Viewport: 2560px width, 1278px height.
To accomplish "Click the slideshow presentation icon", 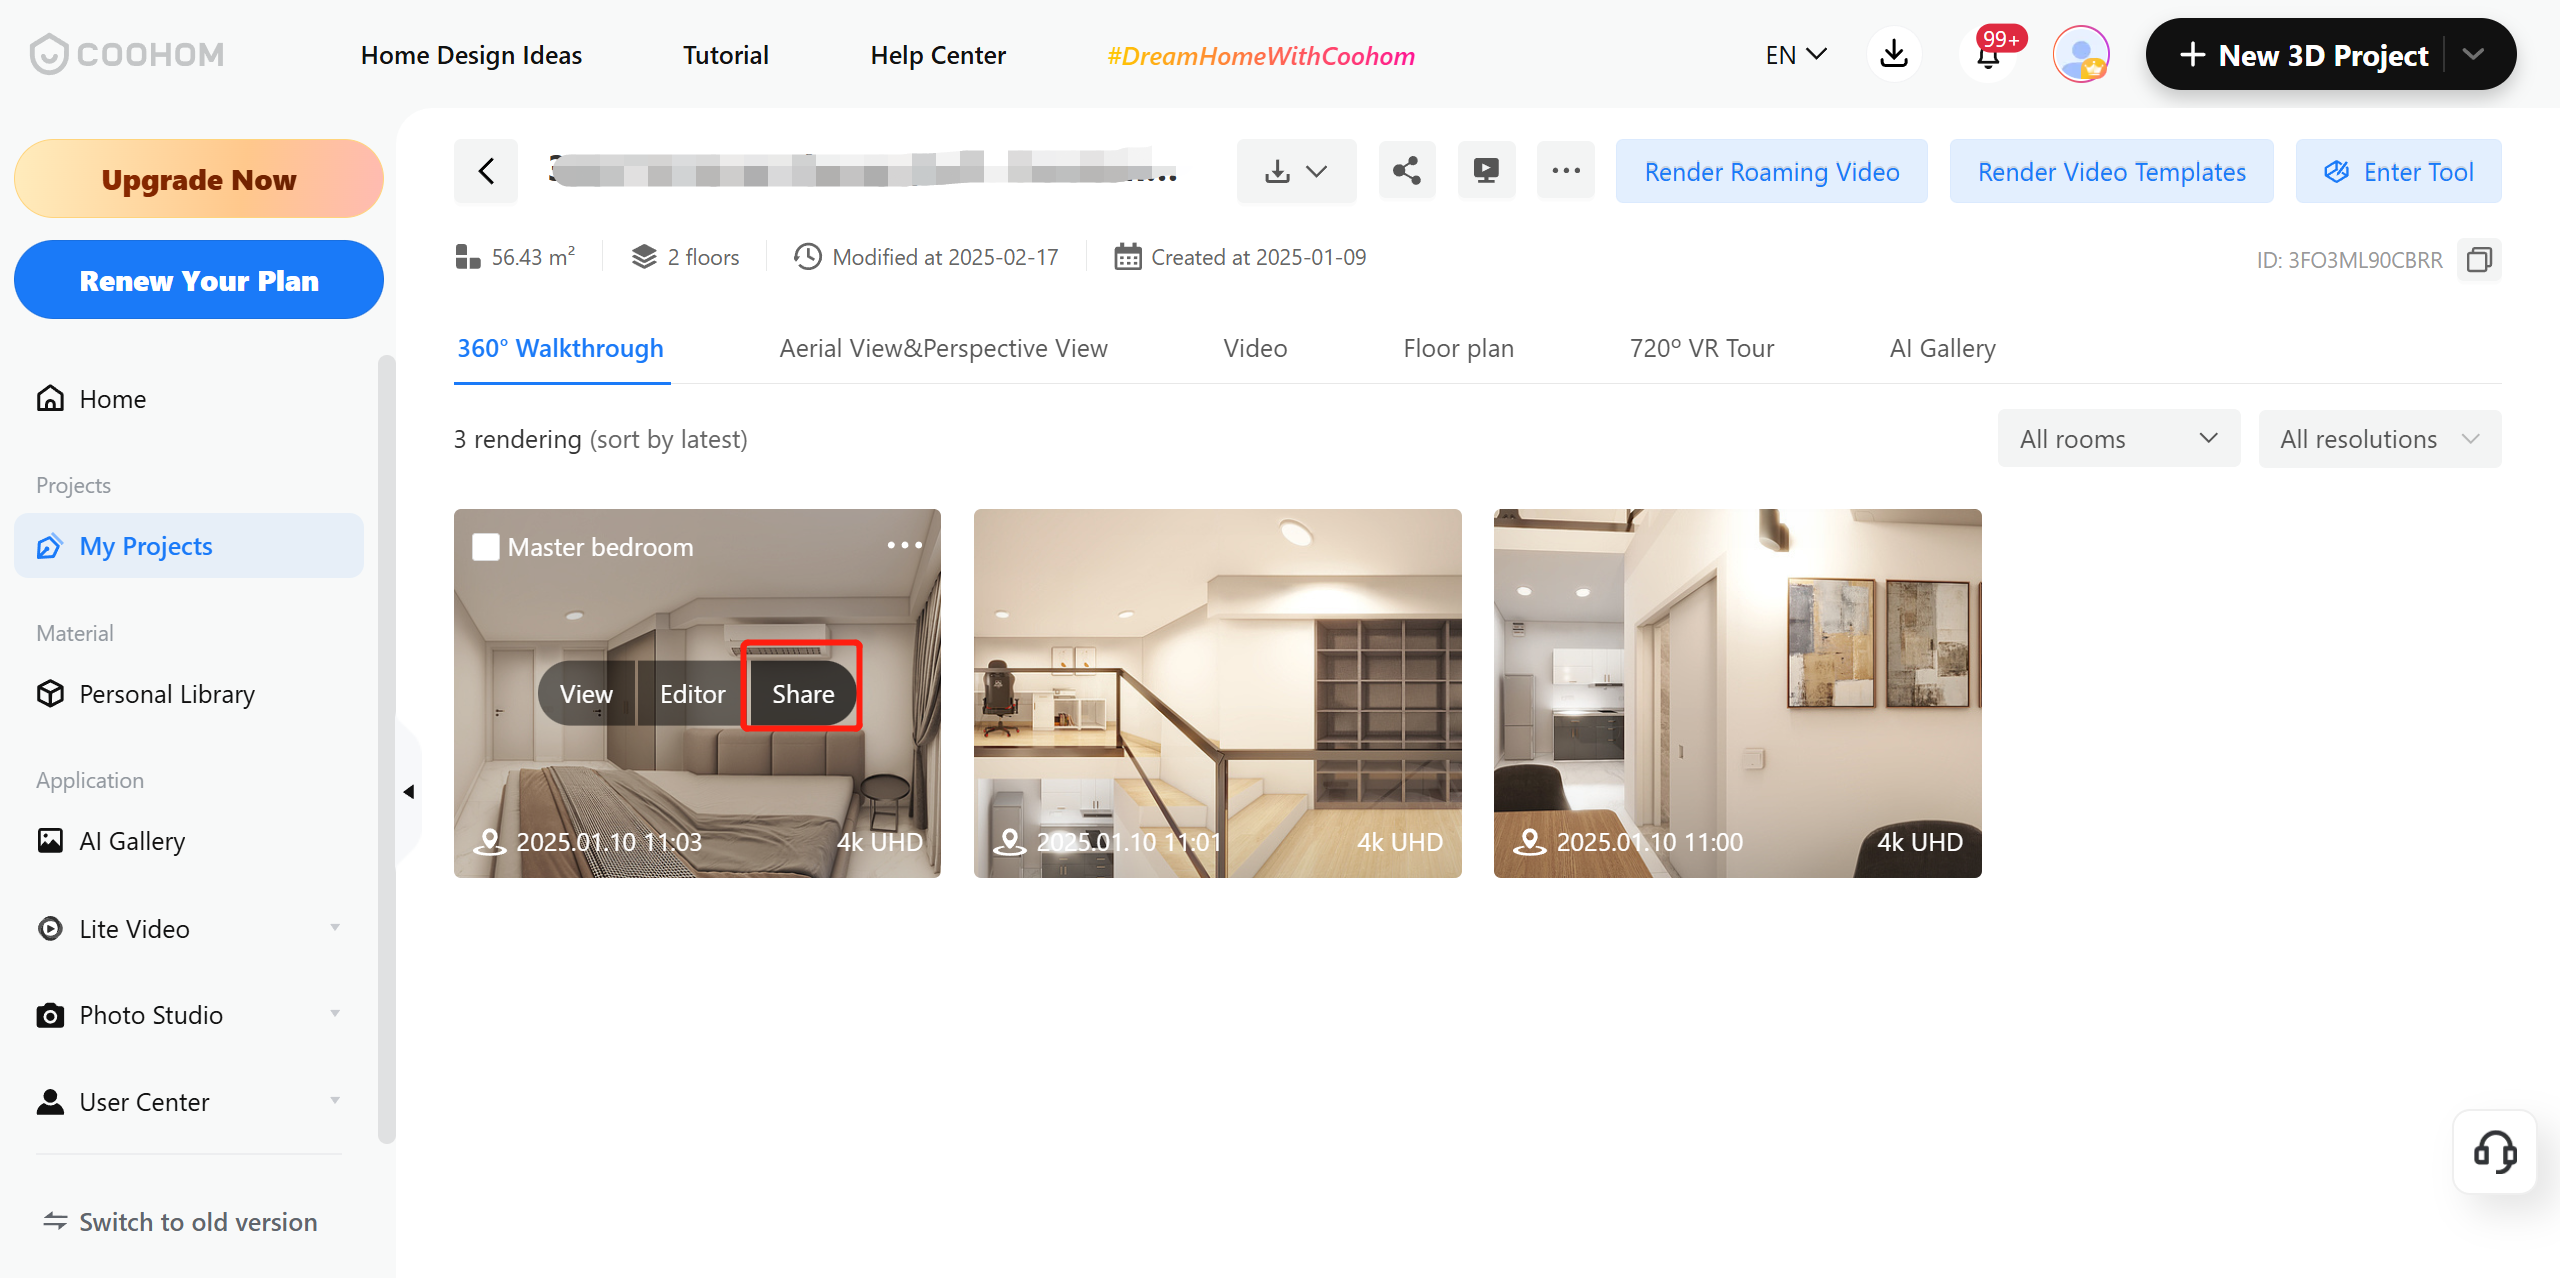I will pyautogui.click(x=1486, y=171).
